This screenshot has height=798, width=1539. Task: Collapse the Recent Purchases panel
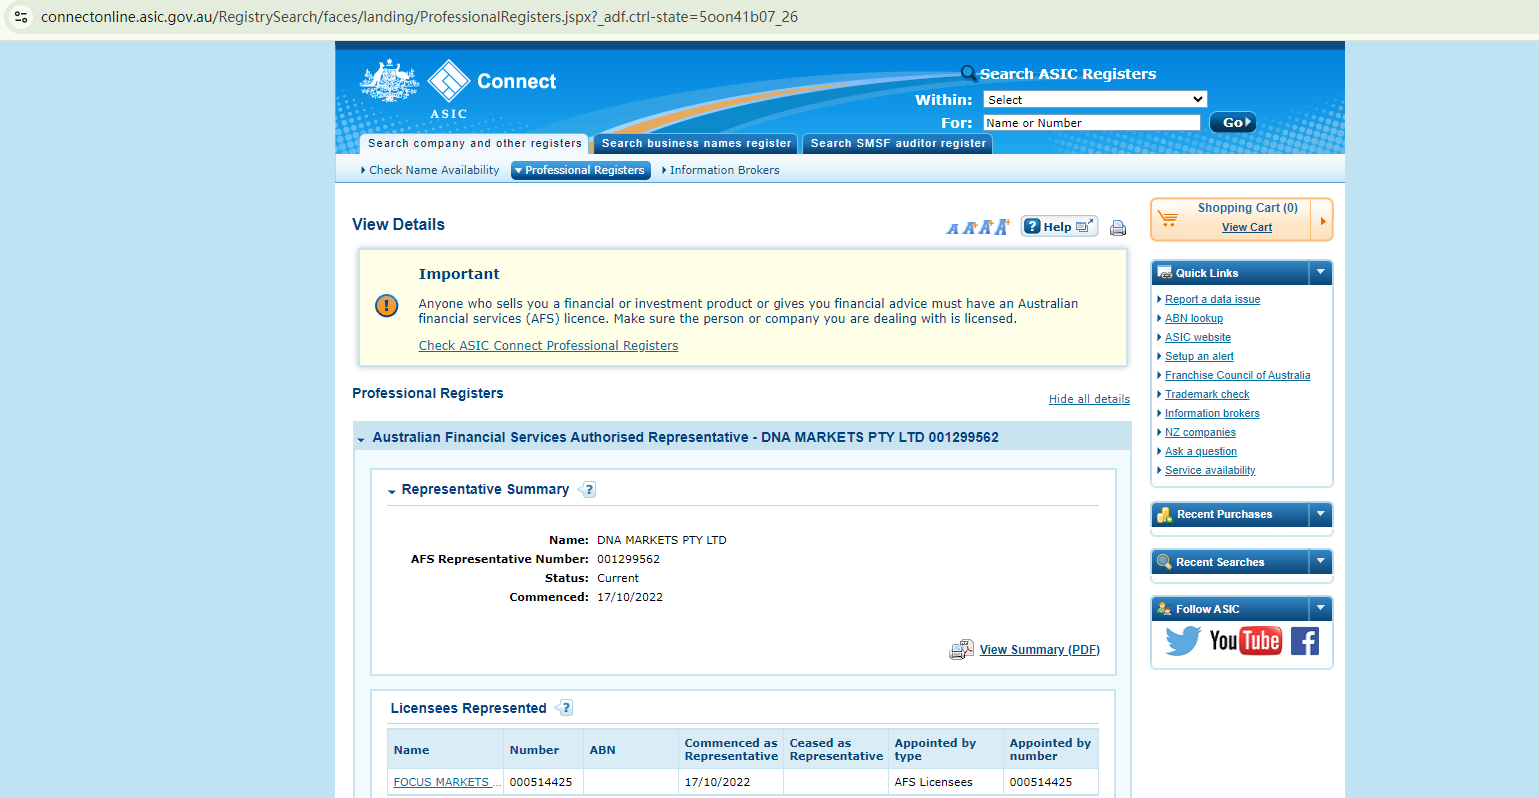coord(1321,514)
